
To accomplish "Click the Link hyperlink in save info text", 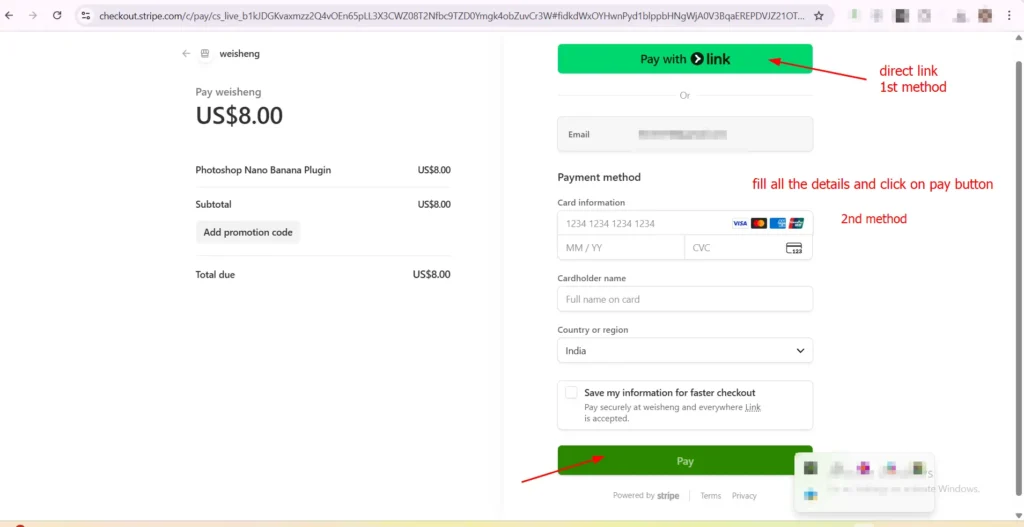I will point(753,407).
